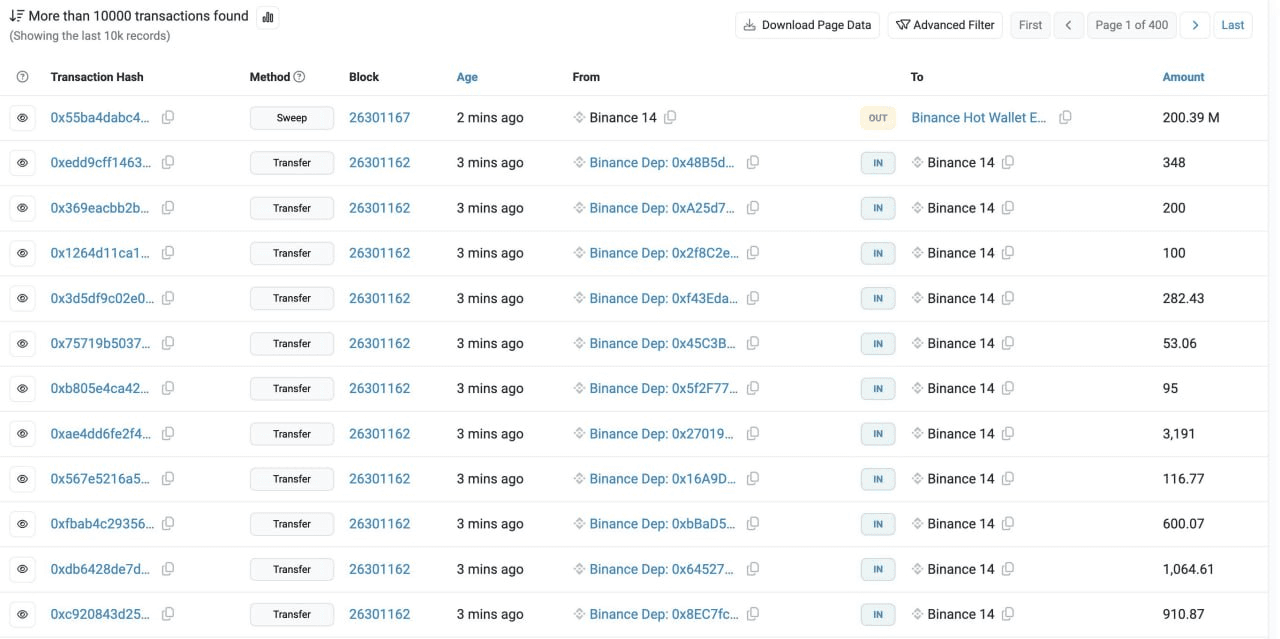This screenshot has width=1280, height=639.
Task: Click the Transfer badge for 0x567e5216a5
Action: point(292,479)
